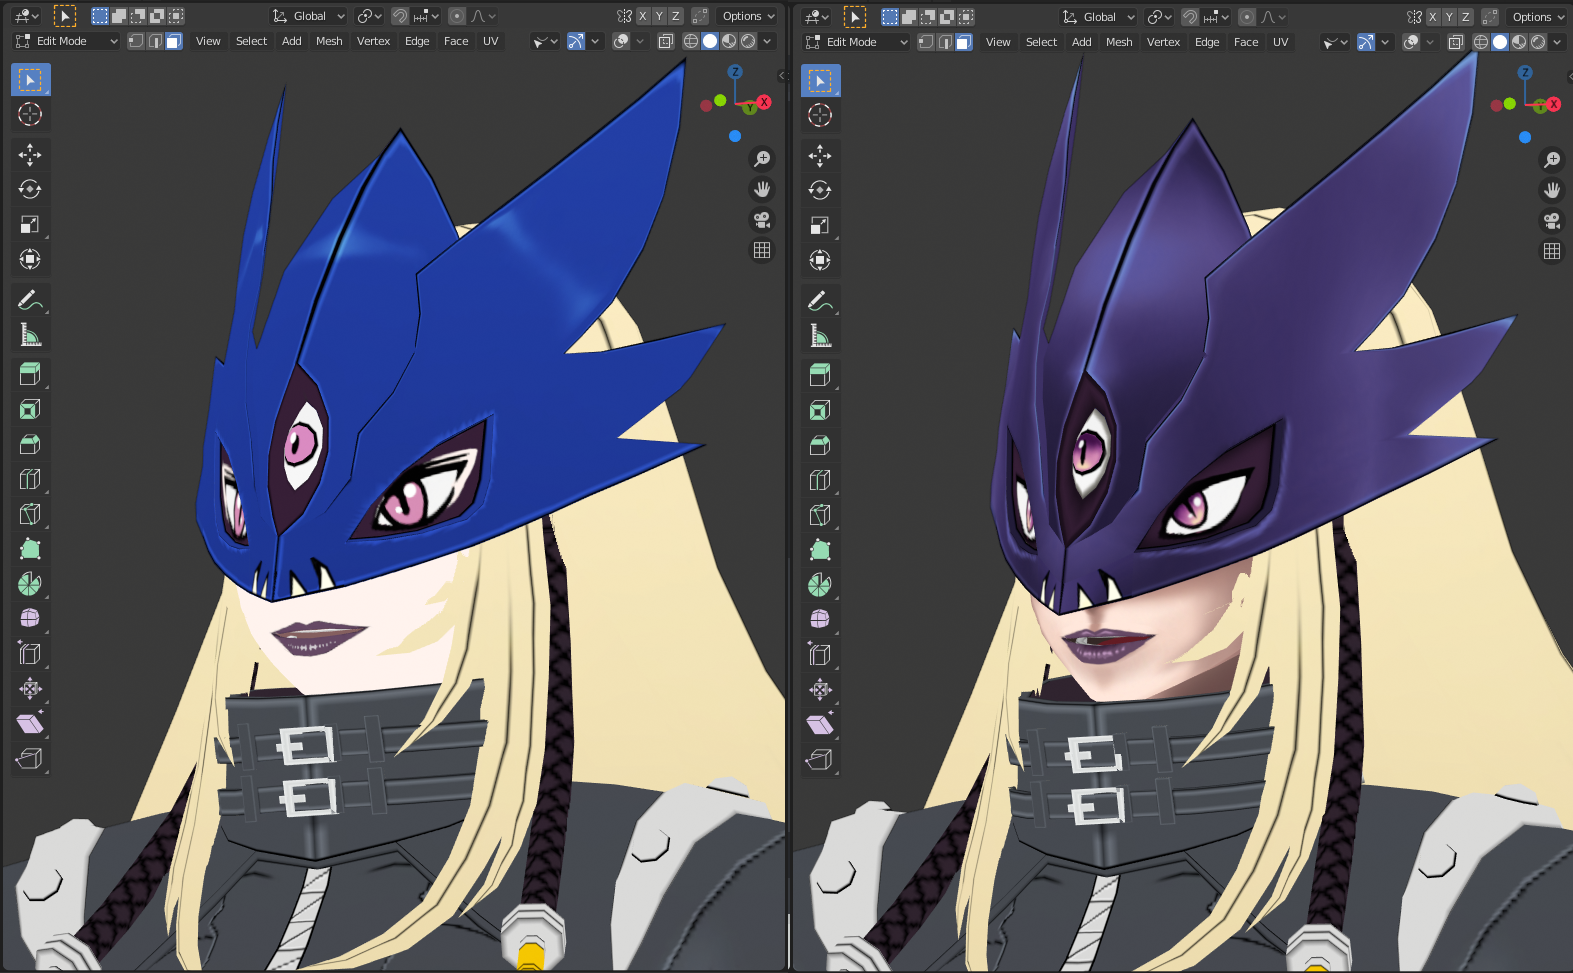The width and height of the screenshot is (1573, 973).
Task: Click zoom magnifier gizmo in left viewport
Action: point(762,159)
